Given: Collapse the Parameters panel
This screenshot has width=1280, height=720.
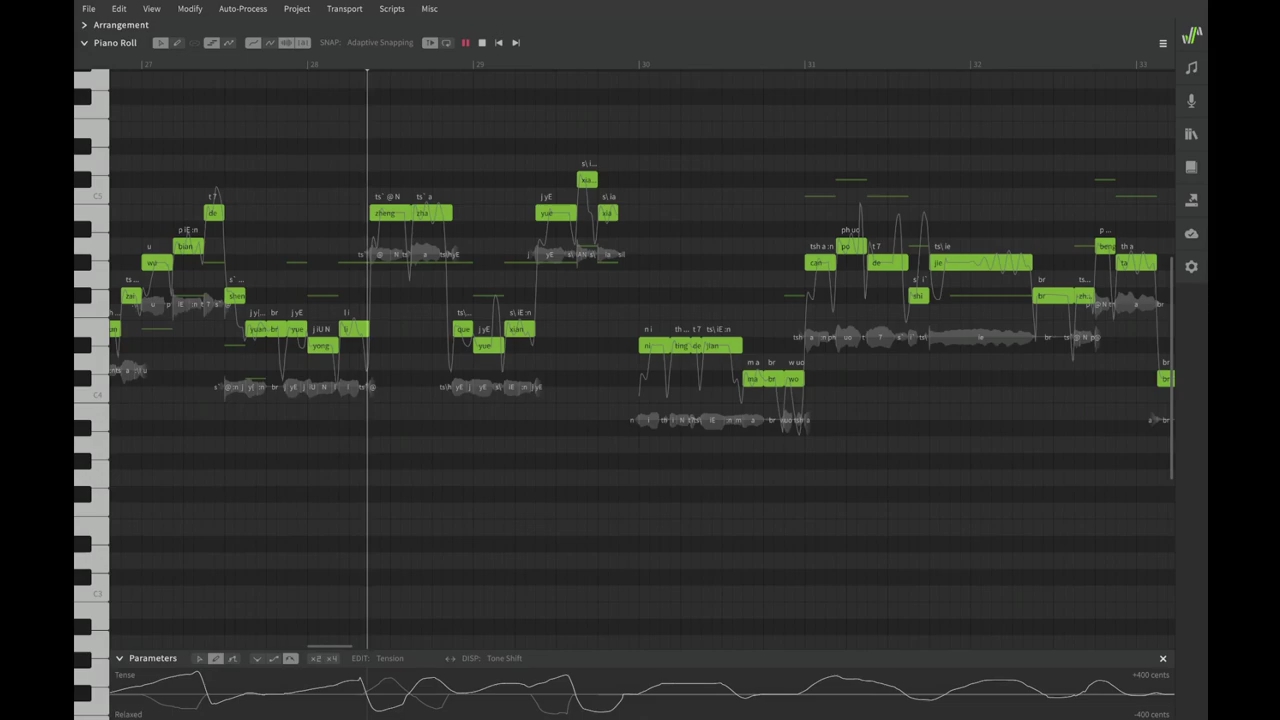Looking at the screenshot, I should [x=119, y=658].
